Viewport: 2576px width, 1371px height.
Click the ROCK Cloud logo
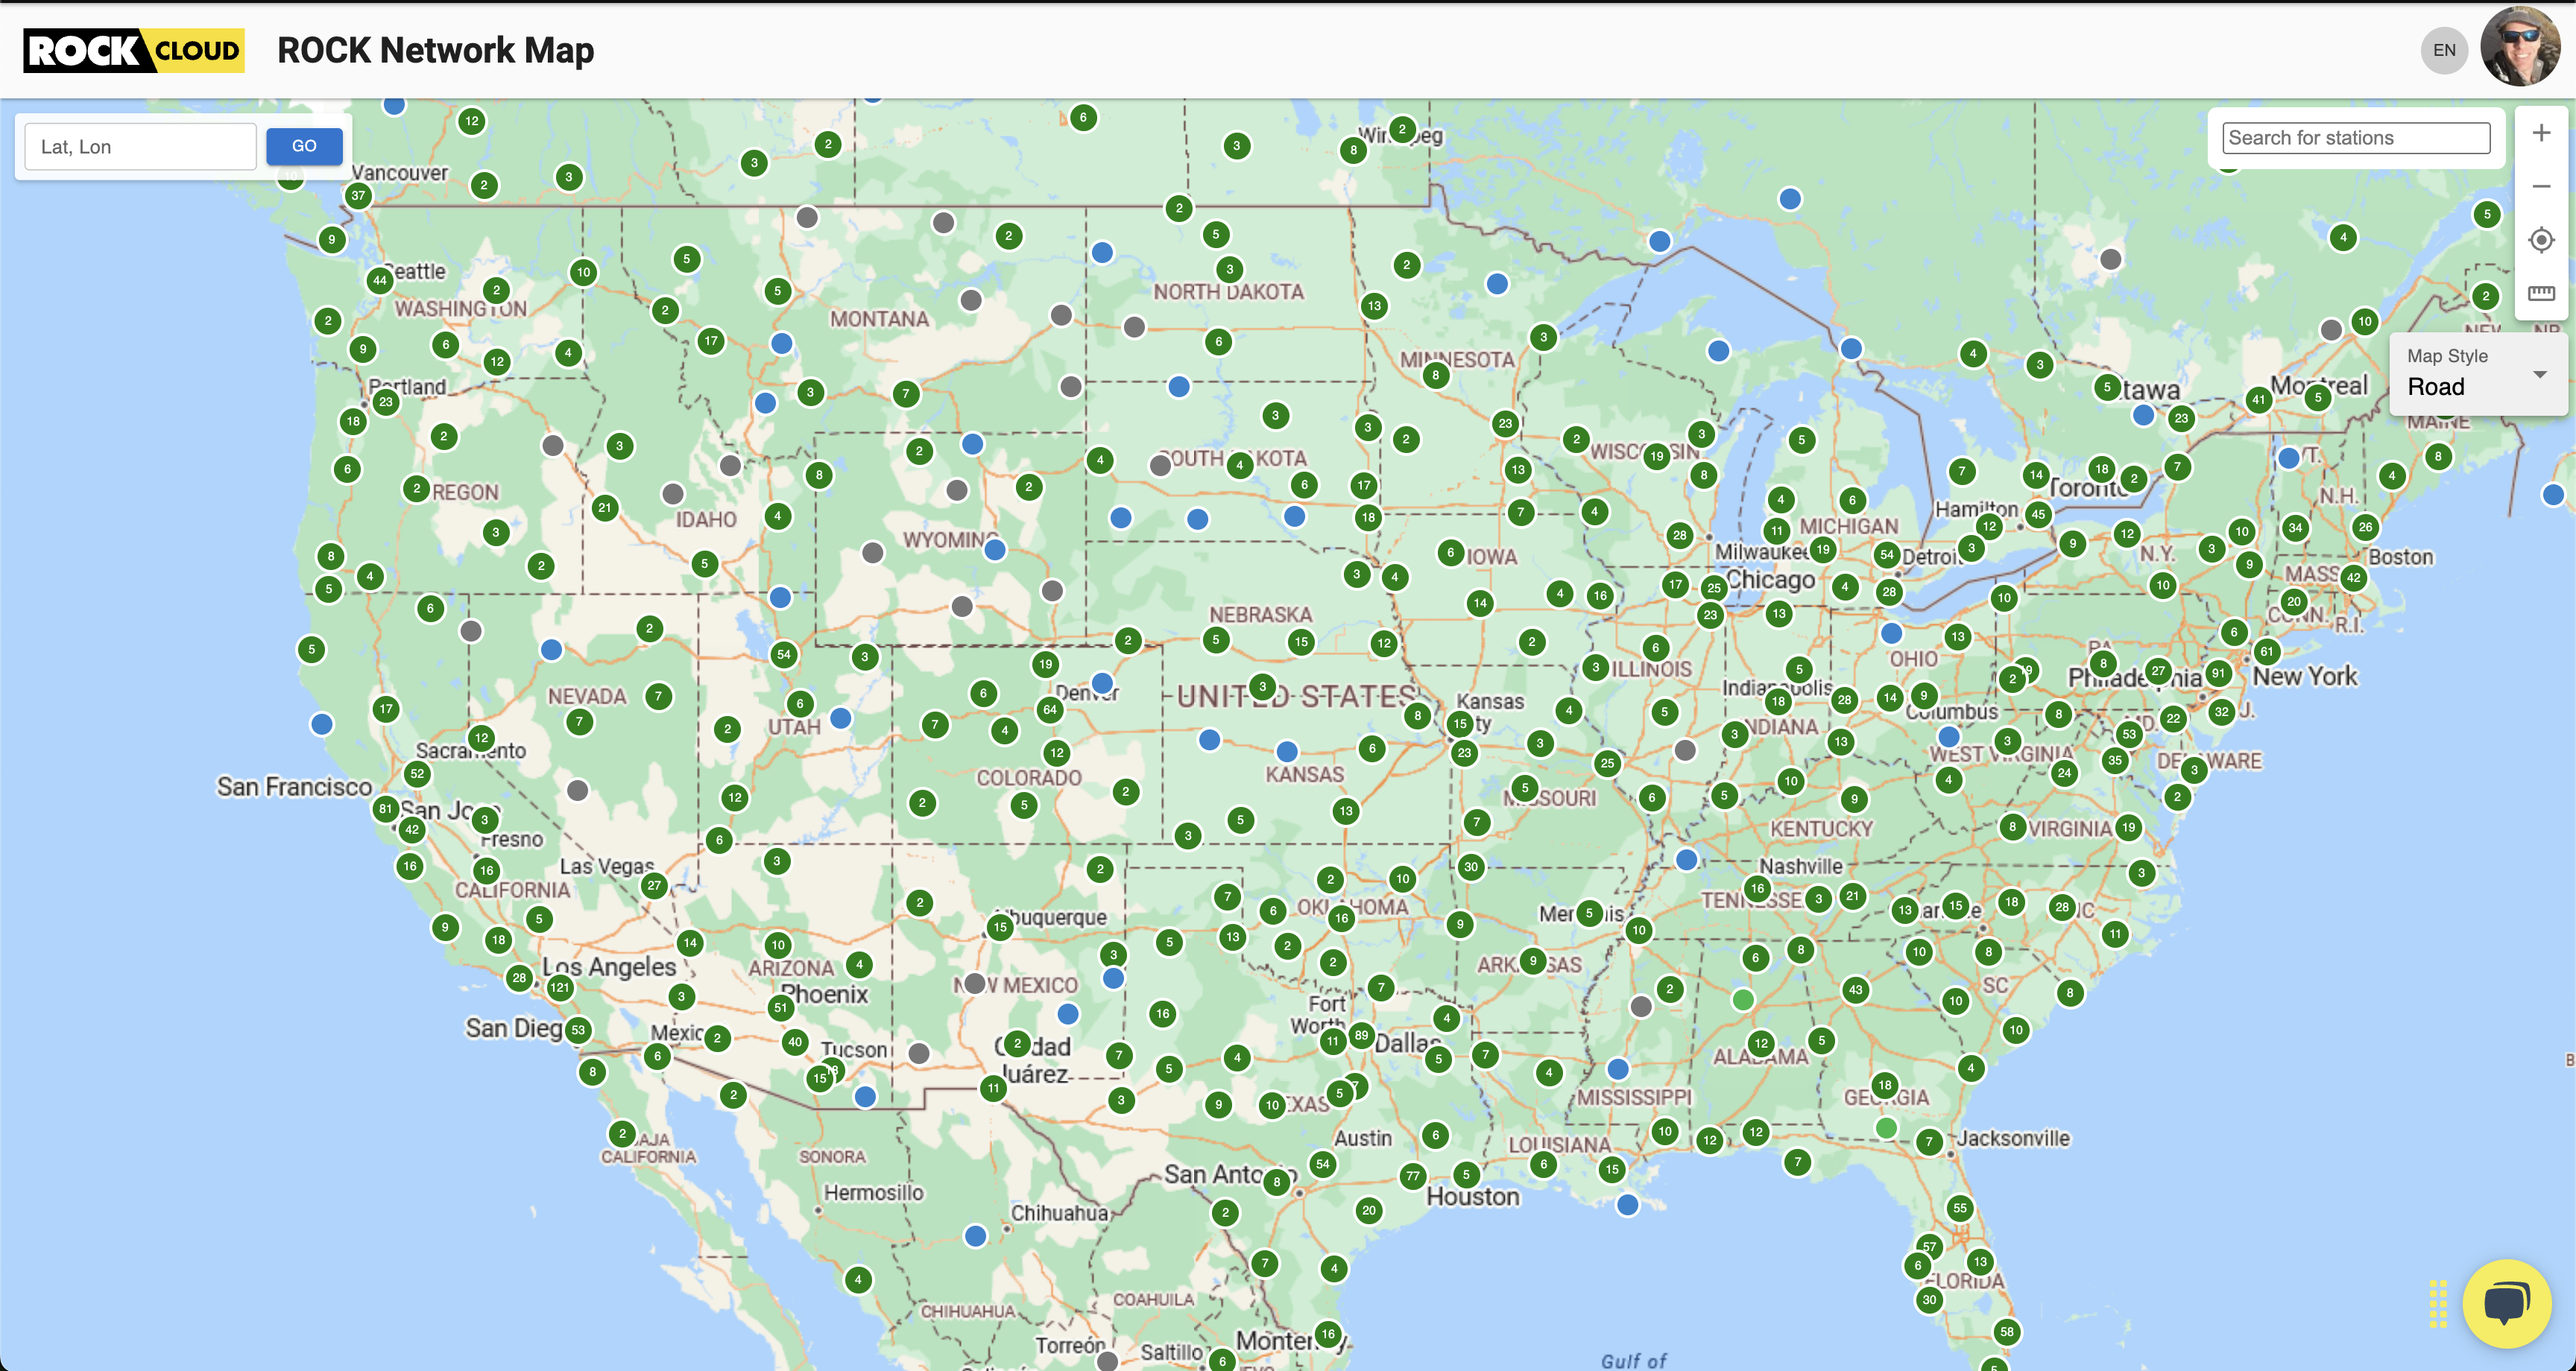134,50
